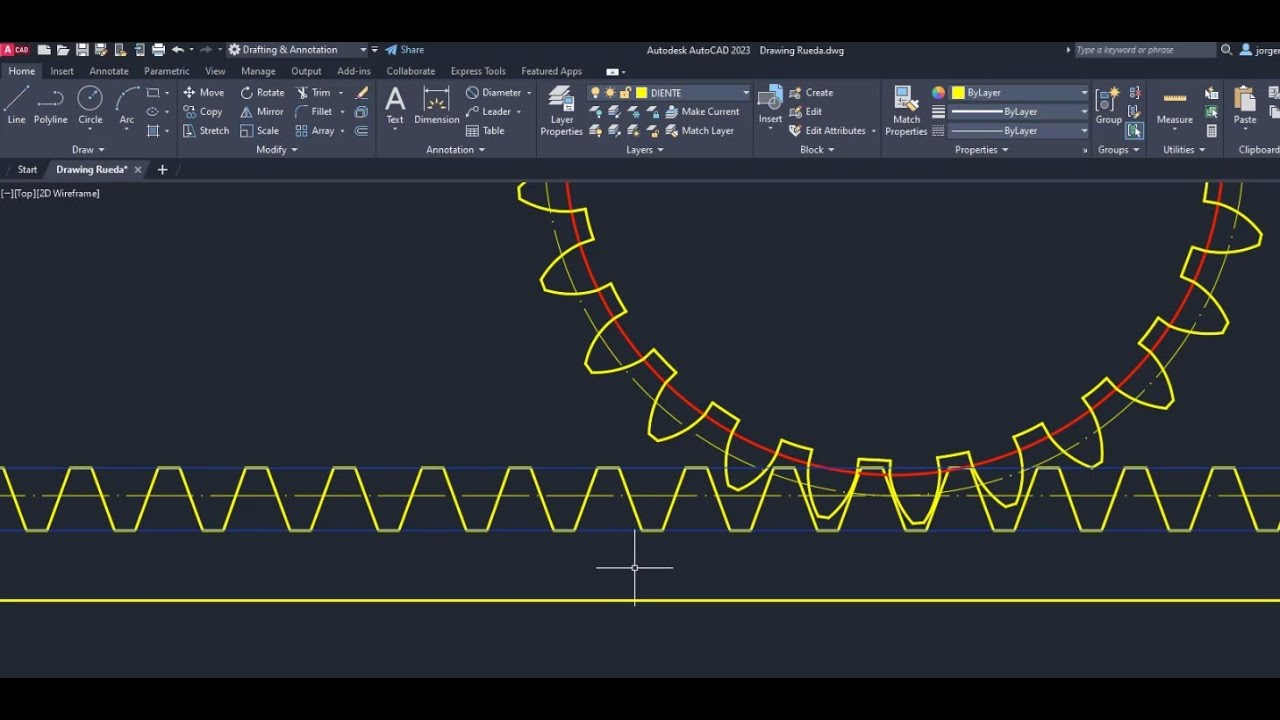
Task: Select the Dimension tool
Action: coord(436,106)
